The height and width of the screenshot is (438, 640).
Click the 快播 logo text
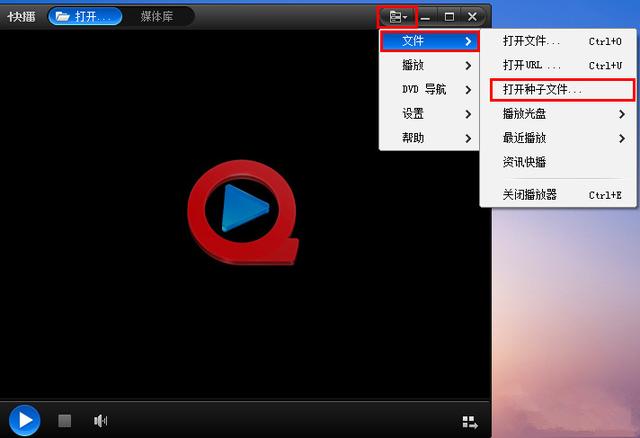tap(21, 17)
